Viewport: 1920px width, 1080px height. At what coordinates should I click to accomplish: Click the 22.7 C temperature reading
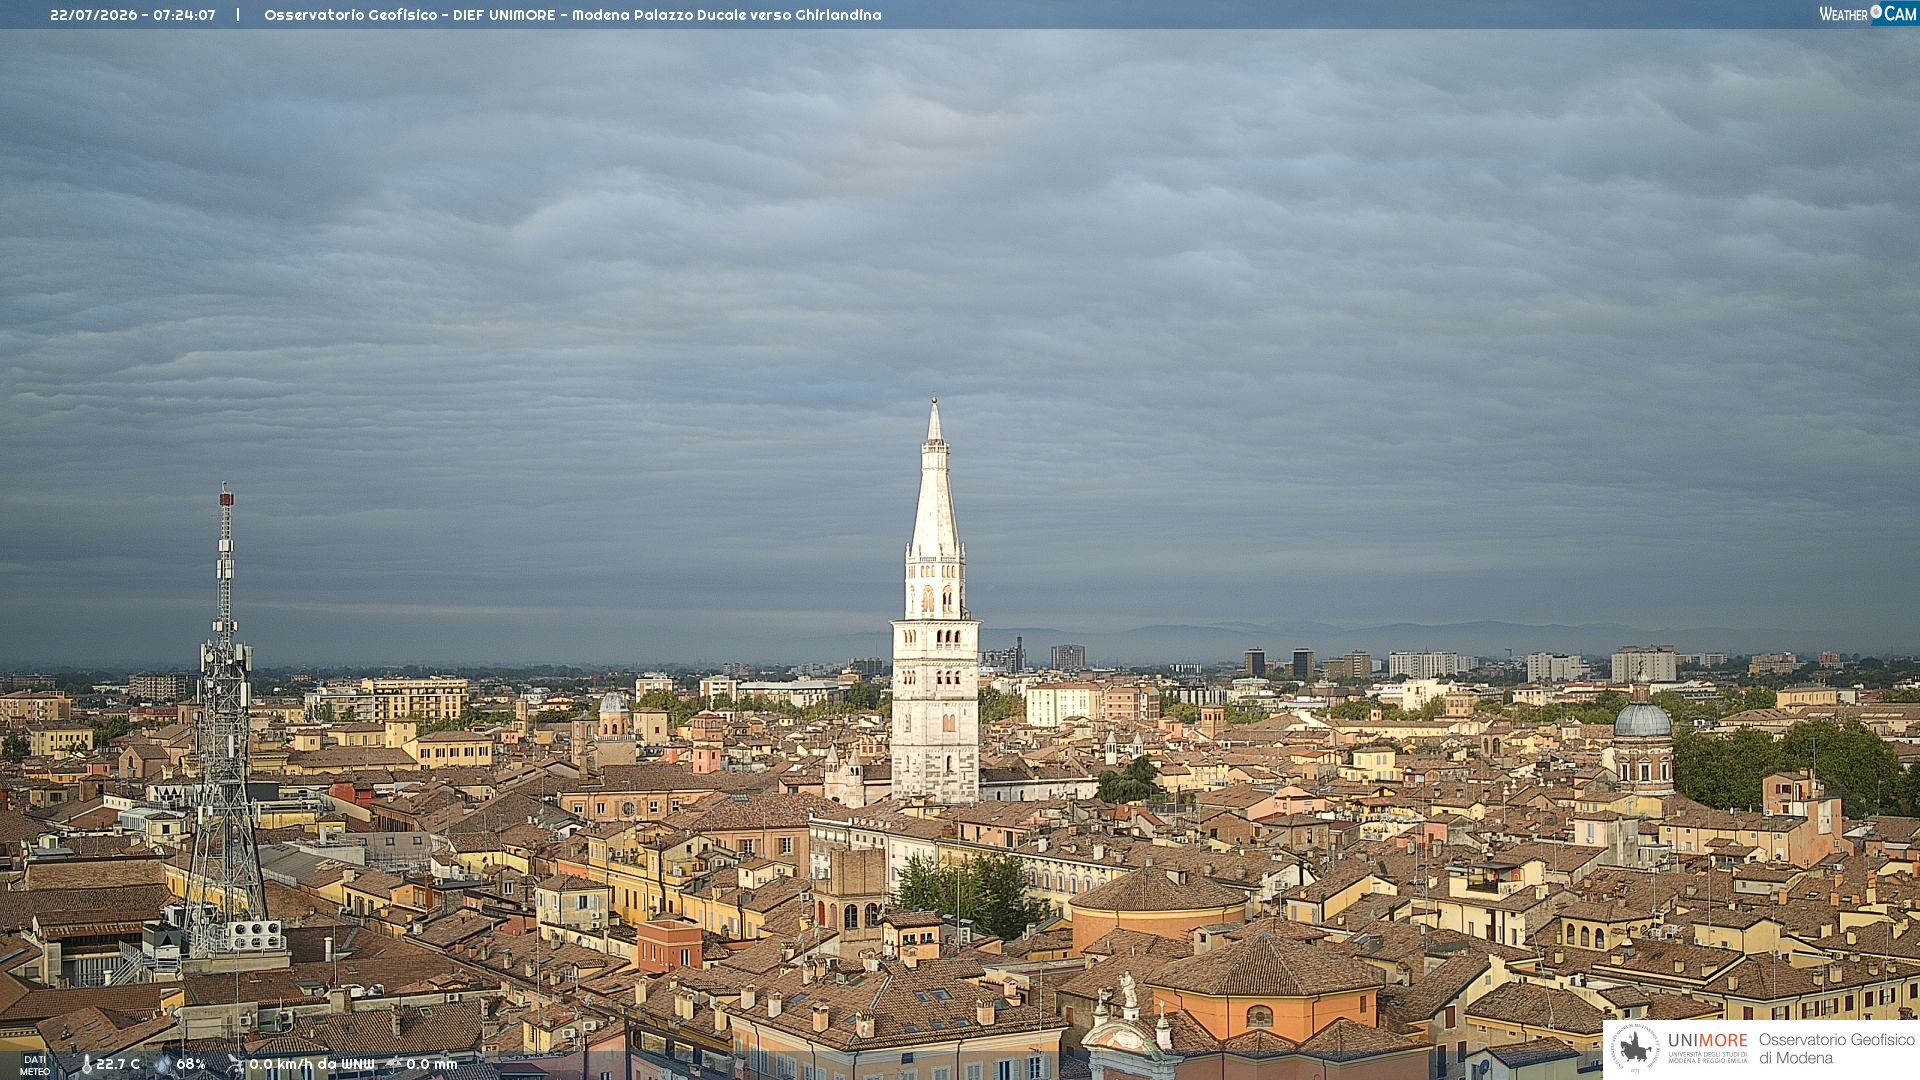point(118,1064)
